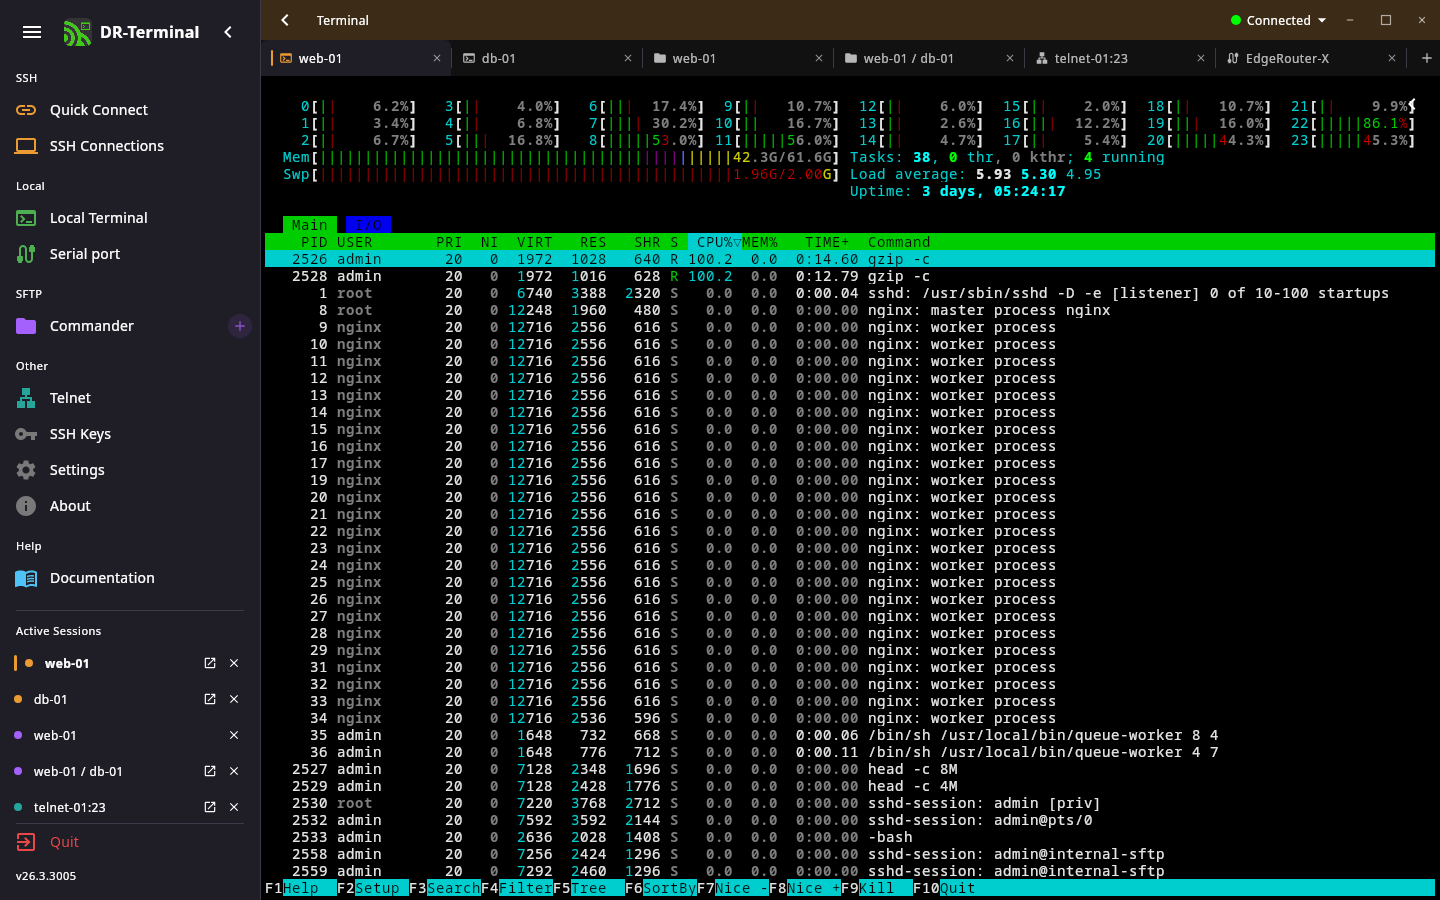Select htop I/O tab
Viewport: 1440px width, 900px height.
(368, 225)
